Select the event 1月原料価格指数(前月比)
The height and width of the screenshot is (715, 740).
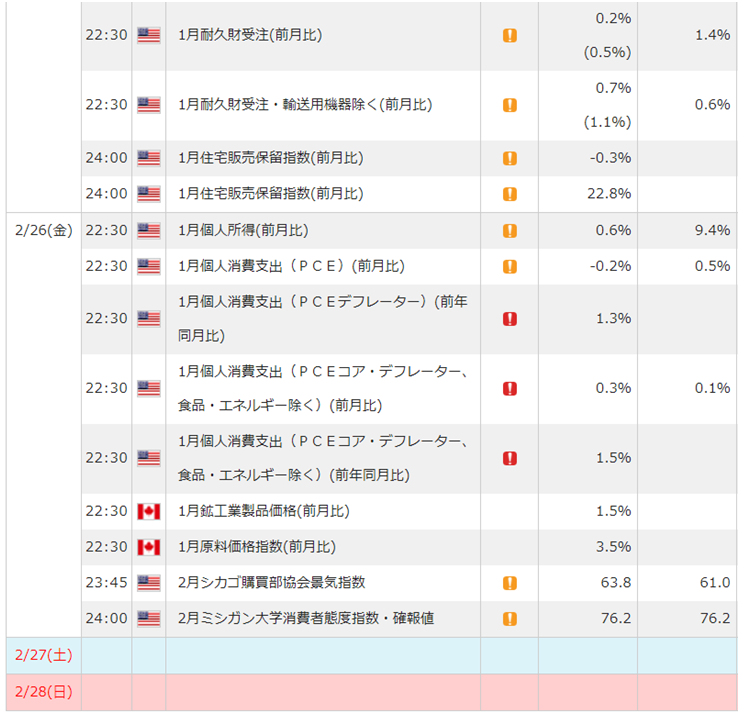(257, 547)
